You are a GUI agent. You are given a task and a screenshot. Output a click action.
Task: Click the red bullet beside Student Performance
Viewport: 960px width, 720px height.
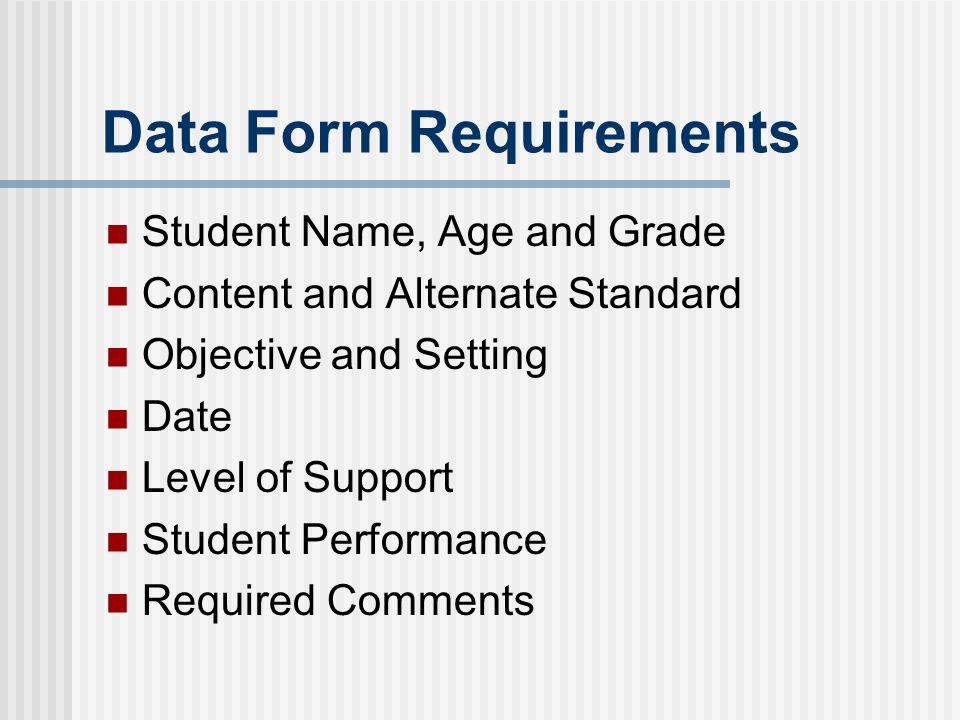[117, 542]
